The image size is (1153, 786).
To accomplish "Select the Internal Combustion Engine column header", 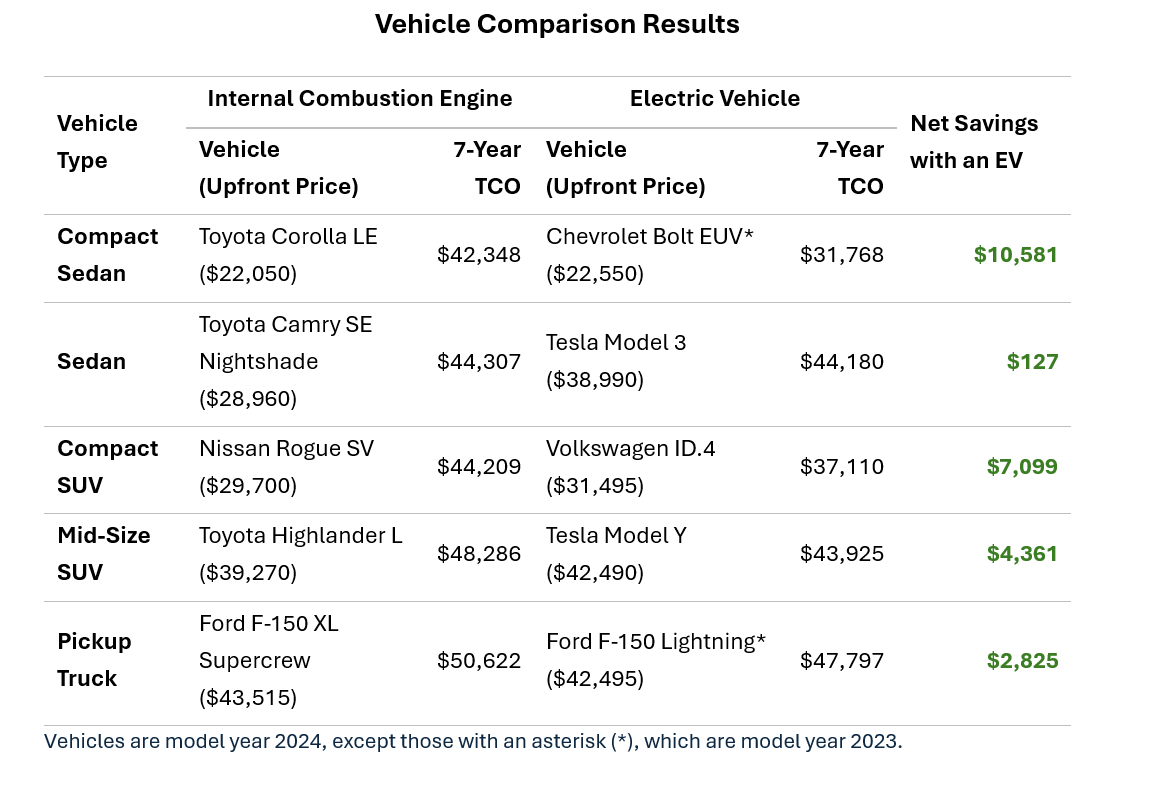I will pyautogui.click(x=359, y=99).
